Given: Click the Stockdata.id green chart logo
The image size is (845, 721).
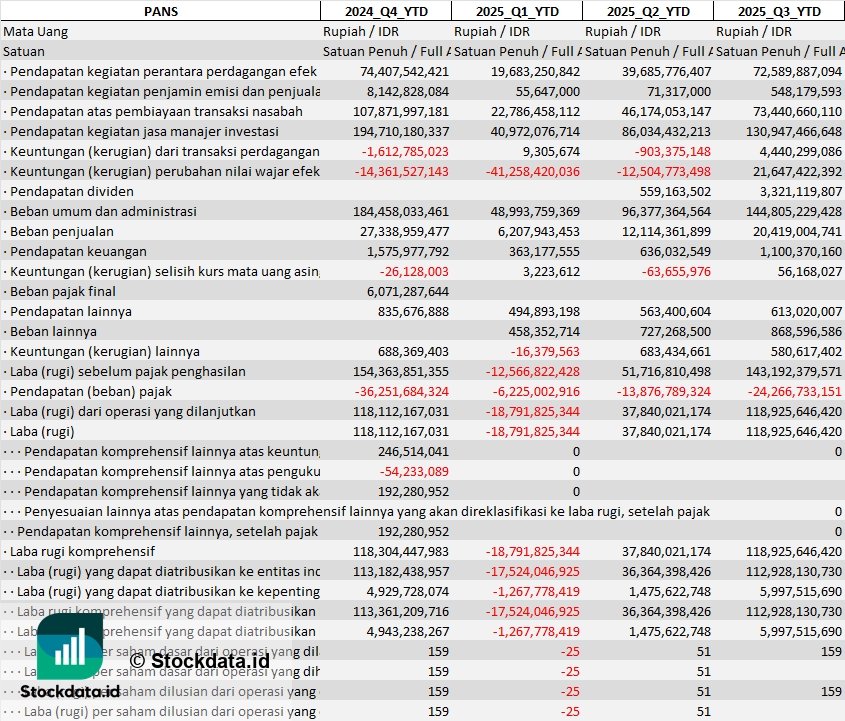Looking at the screenshot, I should click(70, 645).
